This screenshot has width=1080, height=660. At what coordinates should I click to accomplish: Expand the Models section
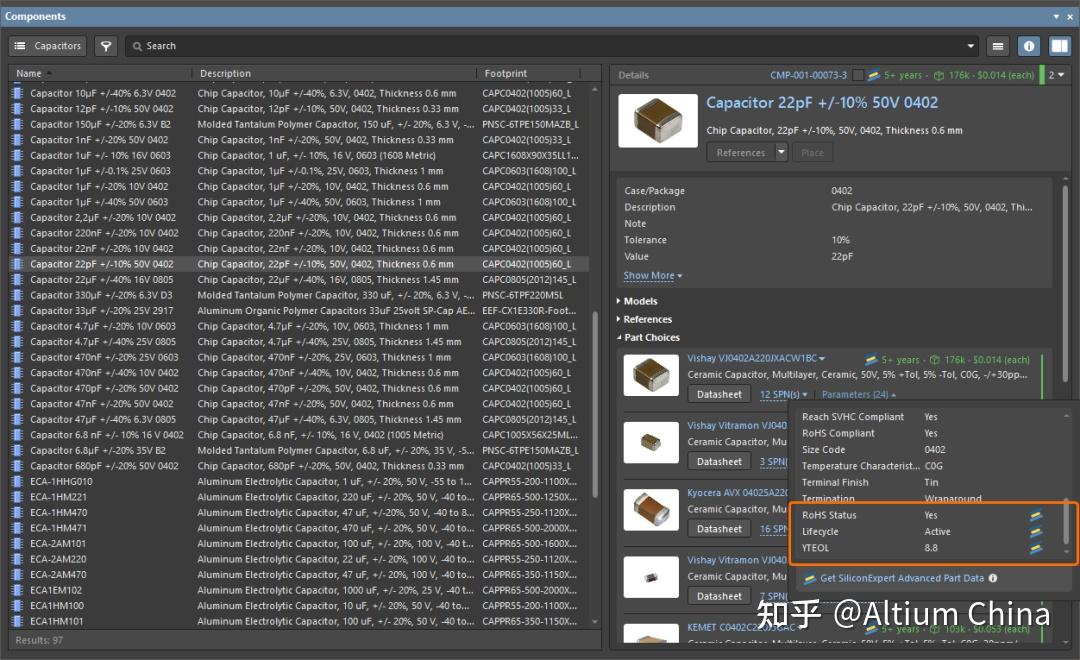(x=637, y=301)
